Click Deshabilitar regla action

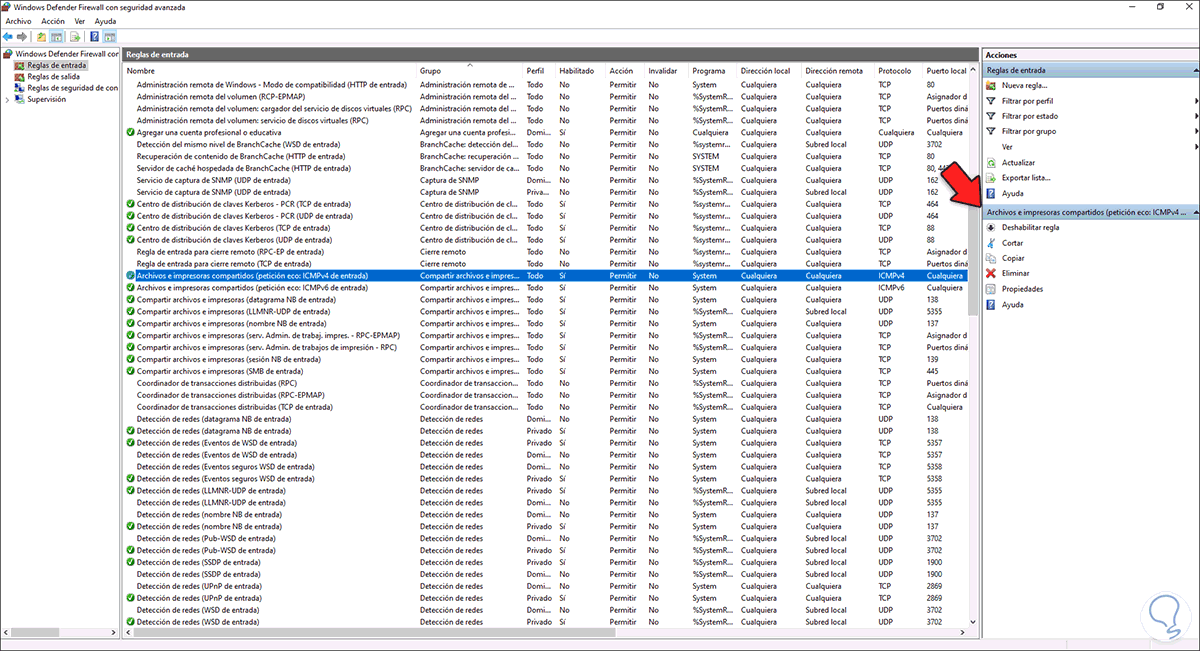point(1030,227)
